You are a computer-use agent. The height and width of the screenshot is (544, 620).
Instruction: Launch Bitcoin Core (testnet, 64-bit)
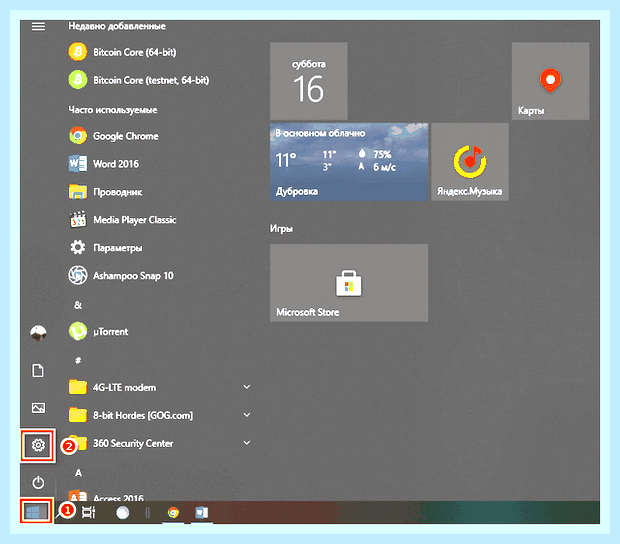coord(139,80)
